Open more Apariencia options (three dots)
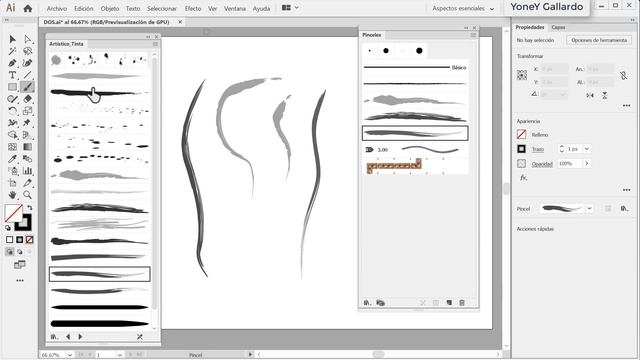This screenshot has width=640, height=360. (627, 190)
